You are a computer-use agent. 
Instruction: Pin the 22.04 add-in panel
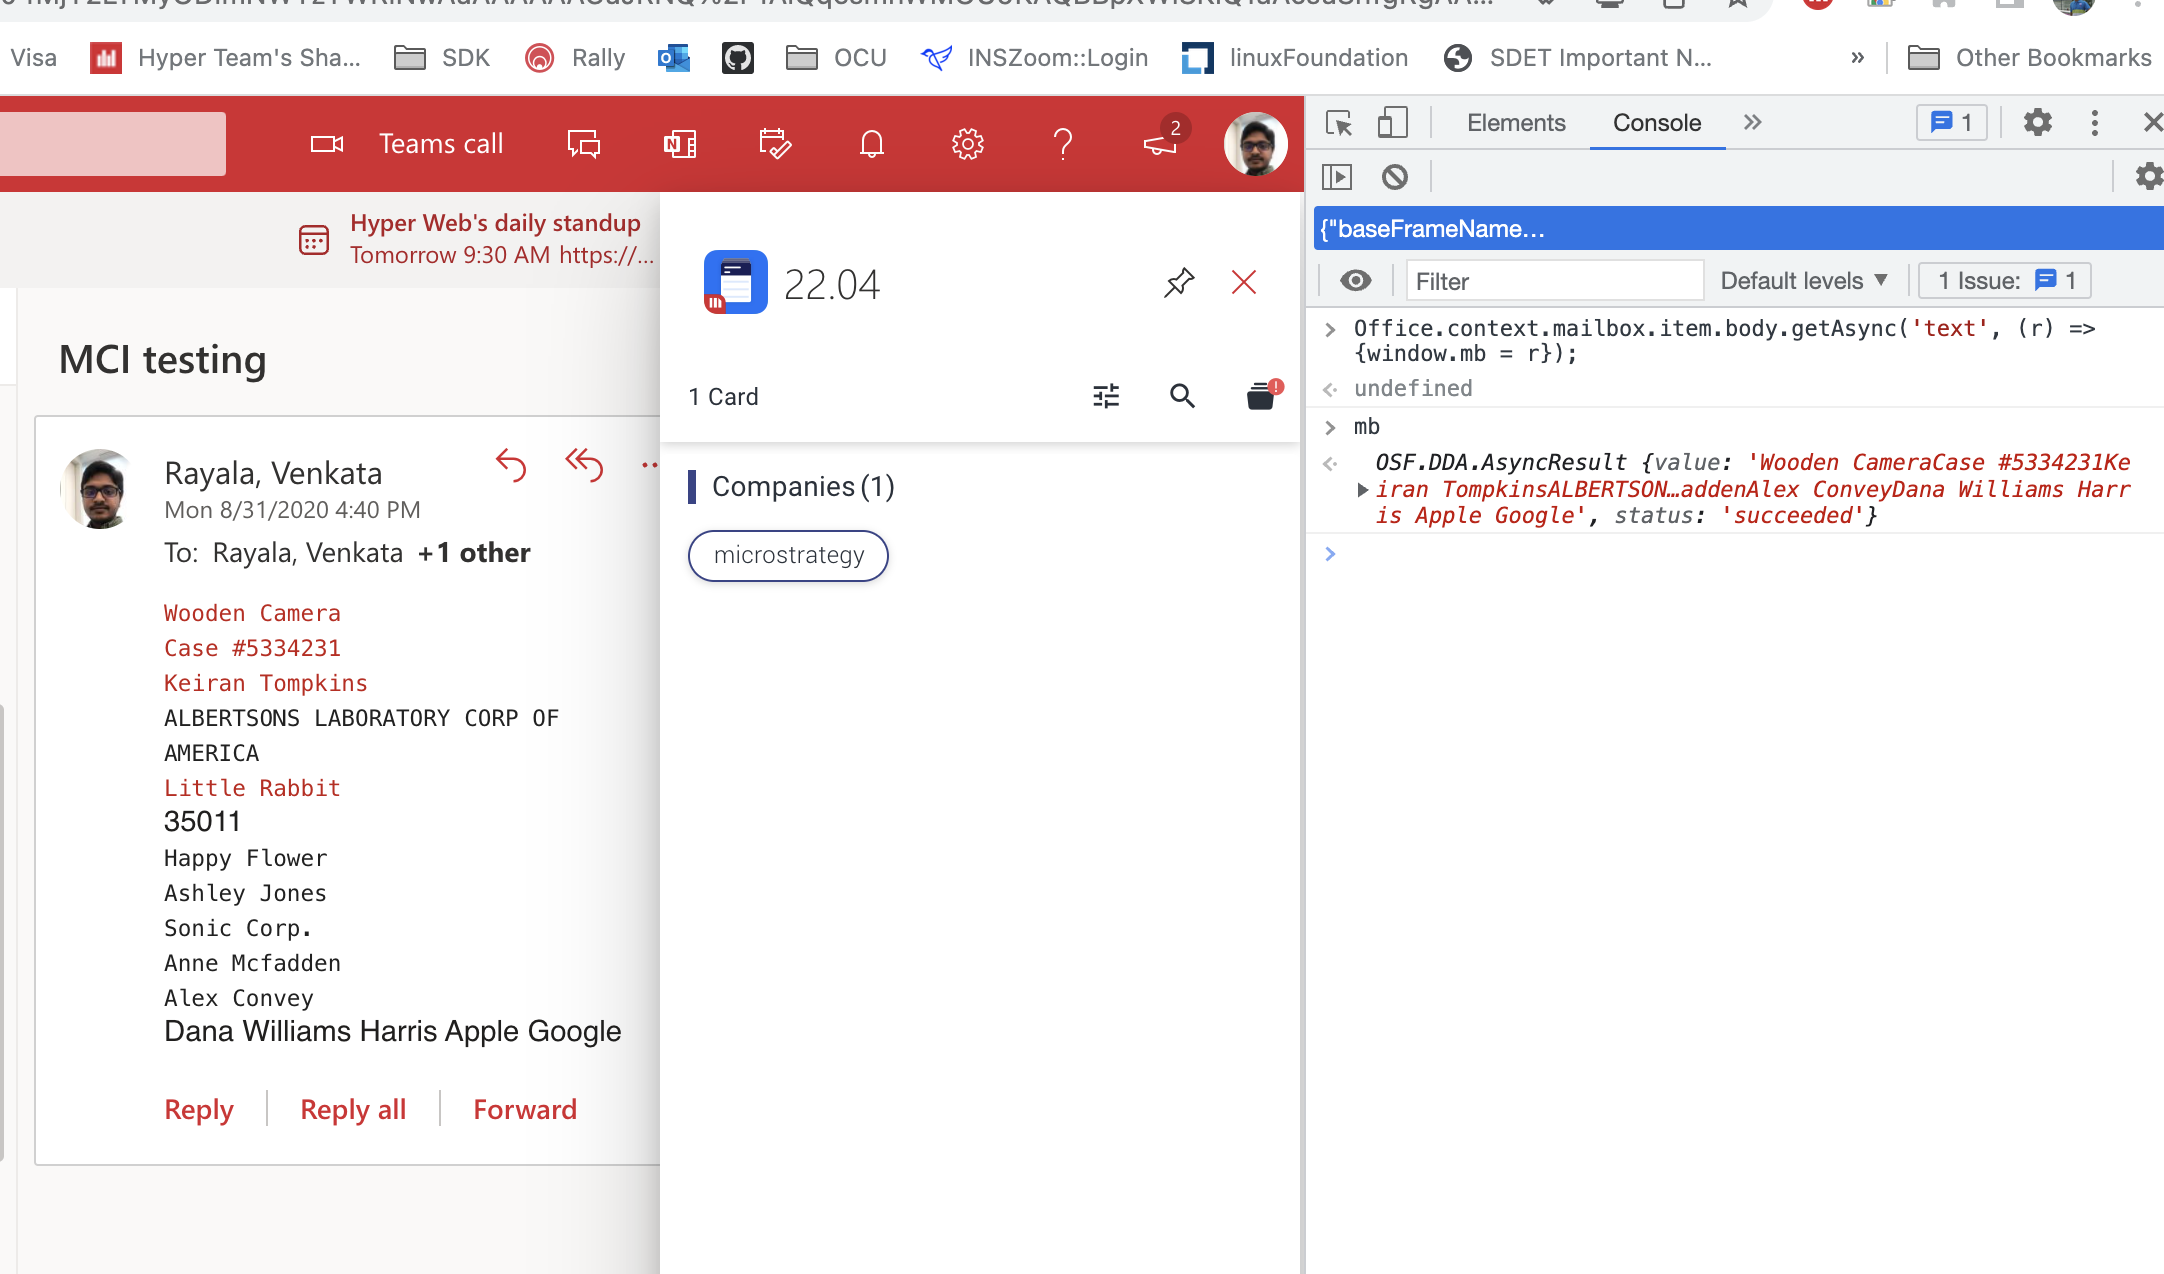(x=1178, y=283)
